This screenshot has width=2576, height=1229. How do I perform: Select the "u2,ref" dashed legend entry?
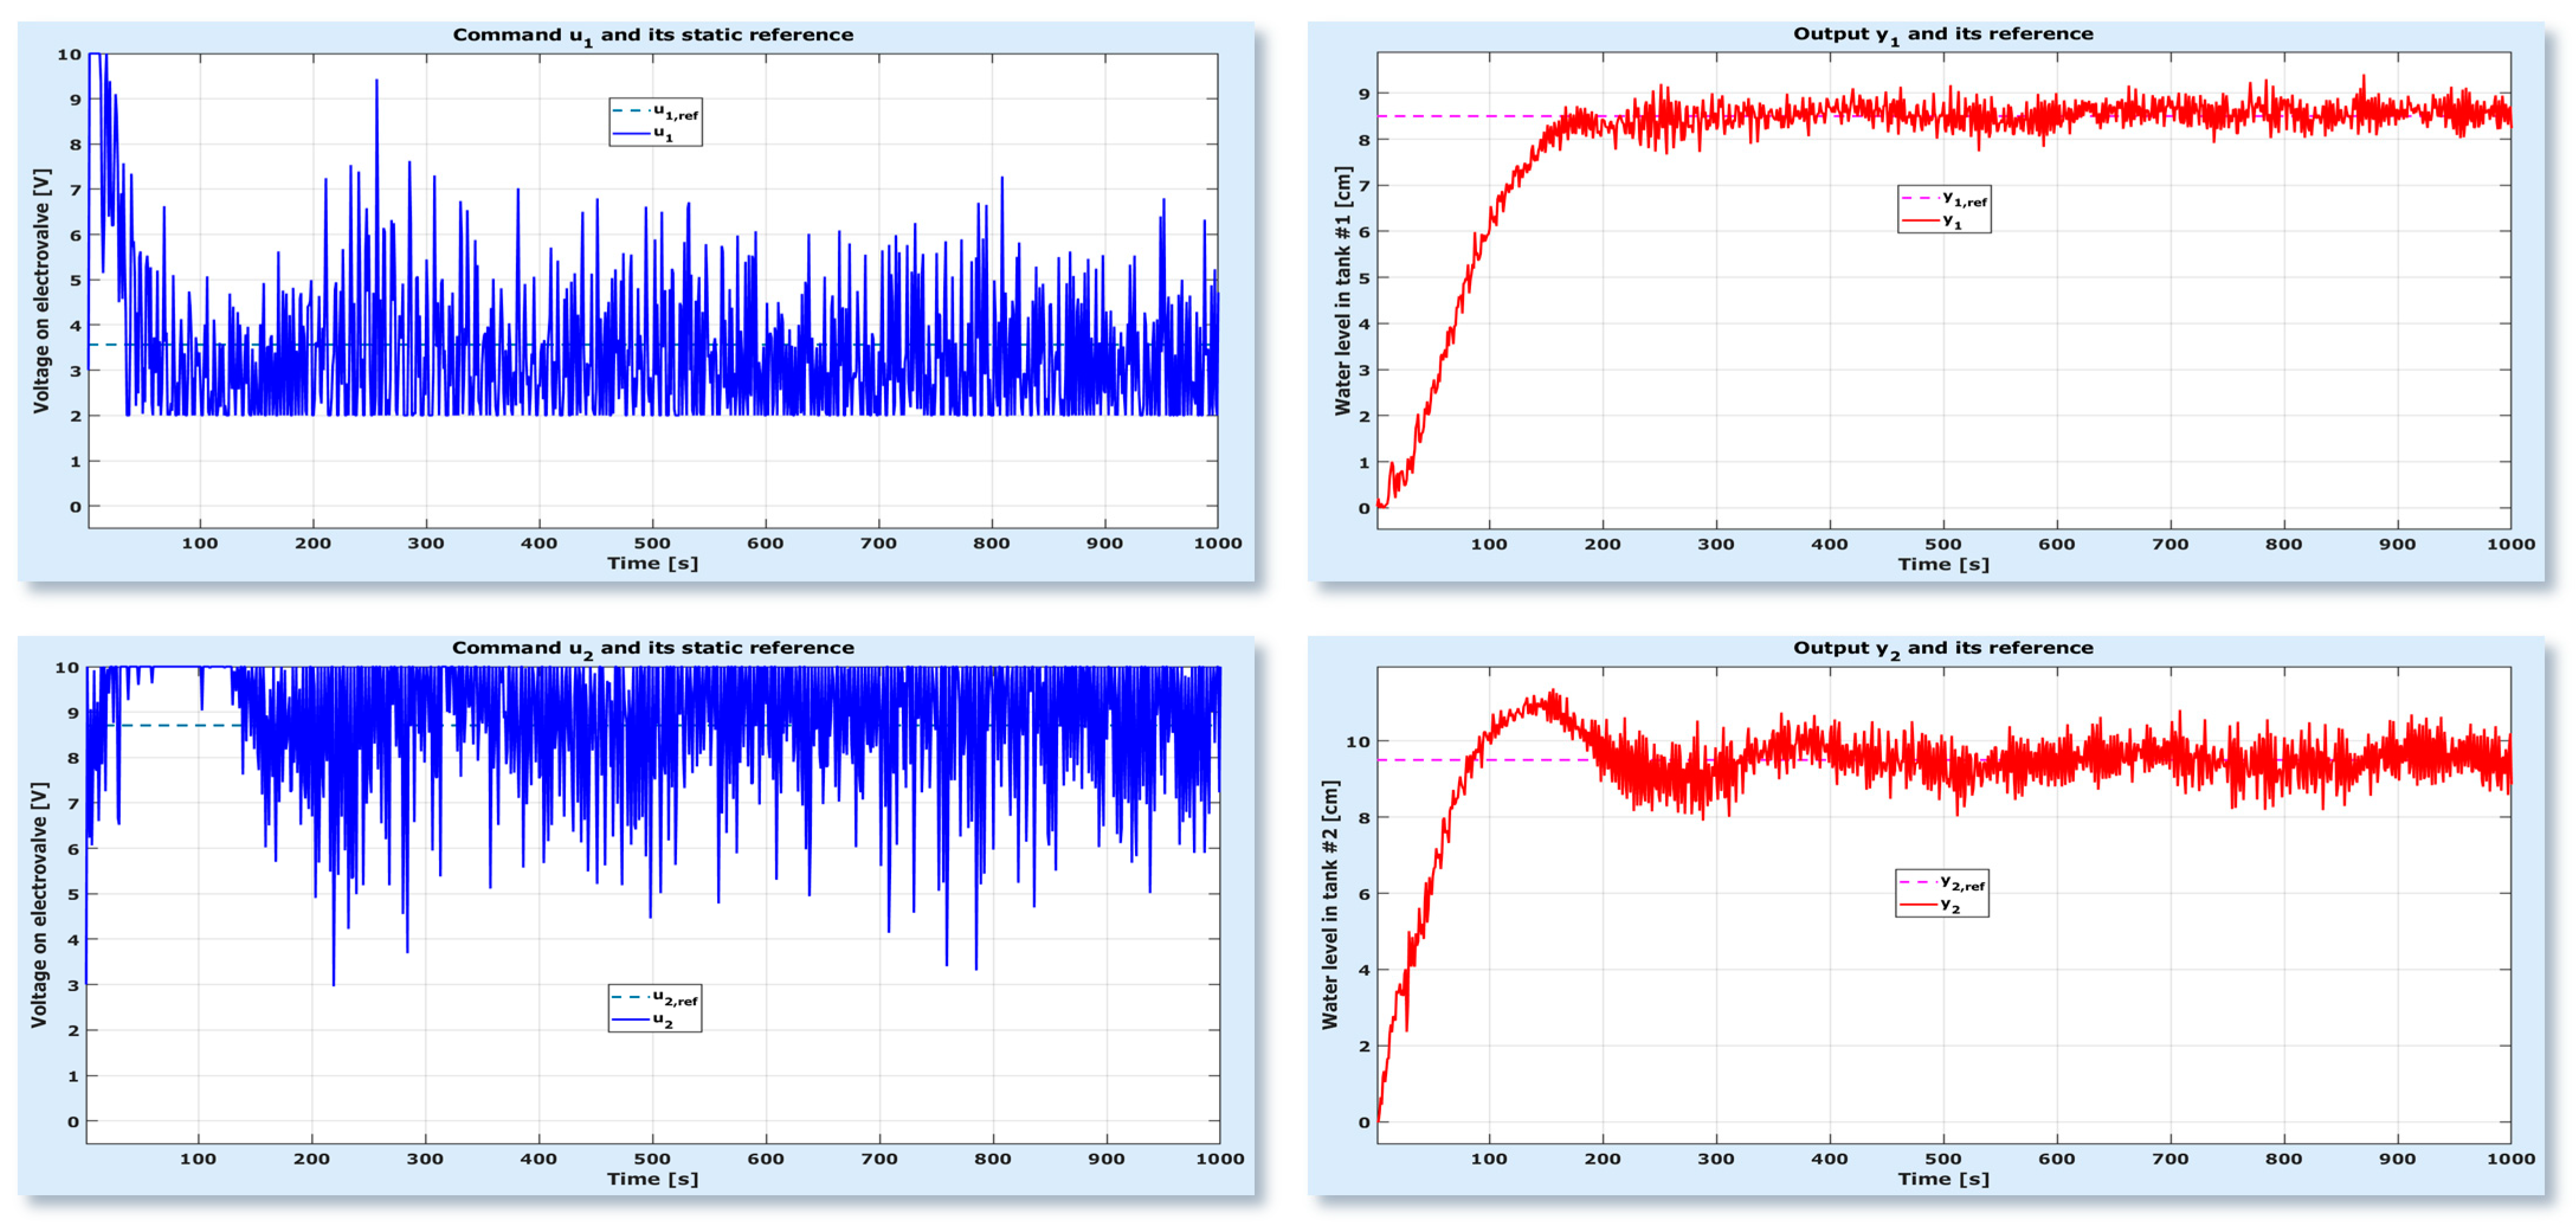[655, 997]
